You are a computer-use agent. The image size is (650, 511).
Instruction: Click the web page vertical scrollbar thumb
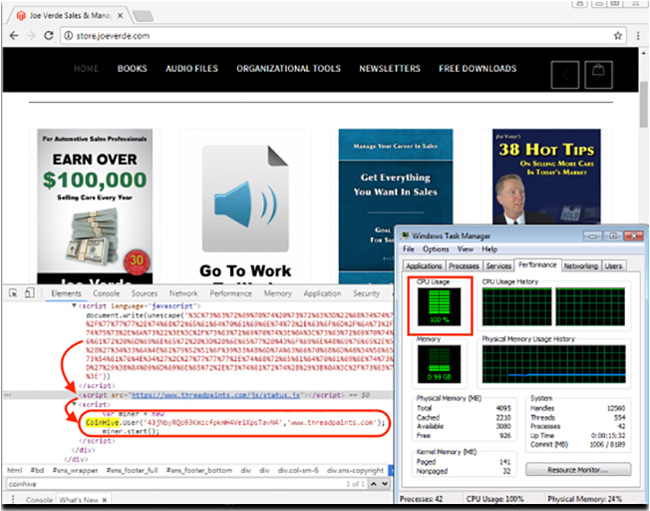coord(643,104)
